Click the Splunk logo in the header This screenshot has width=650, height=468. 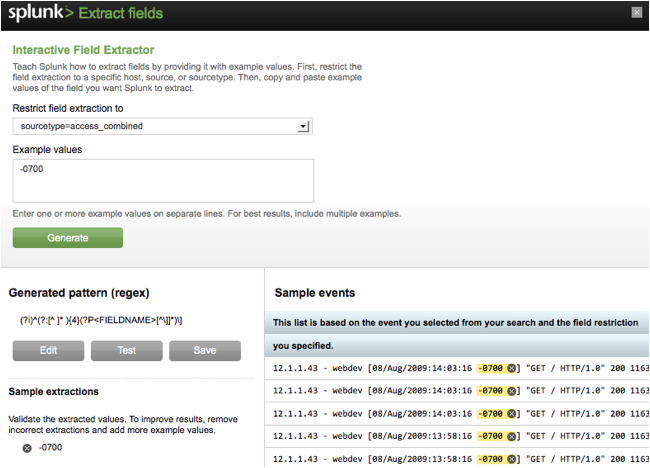[40, 12]
